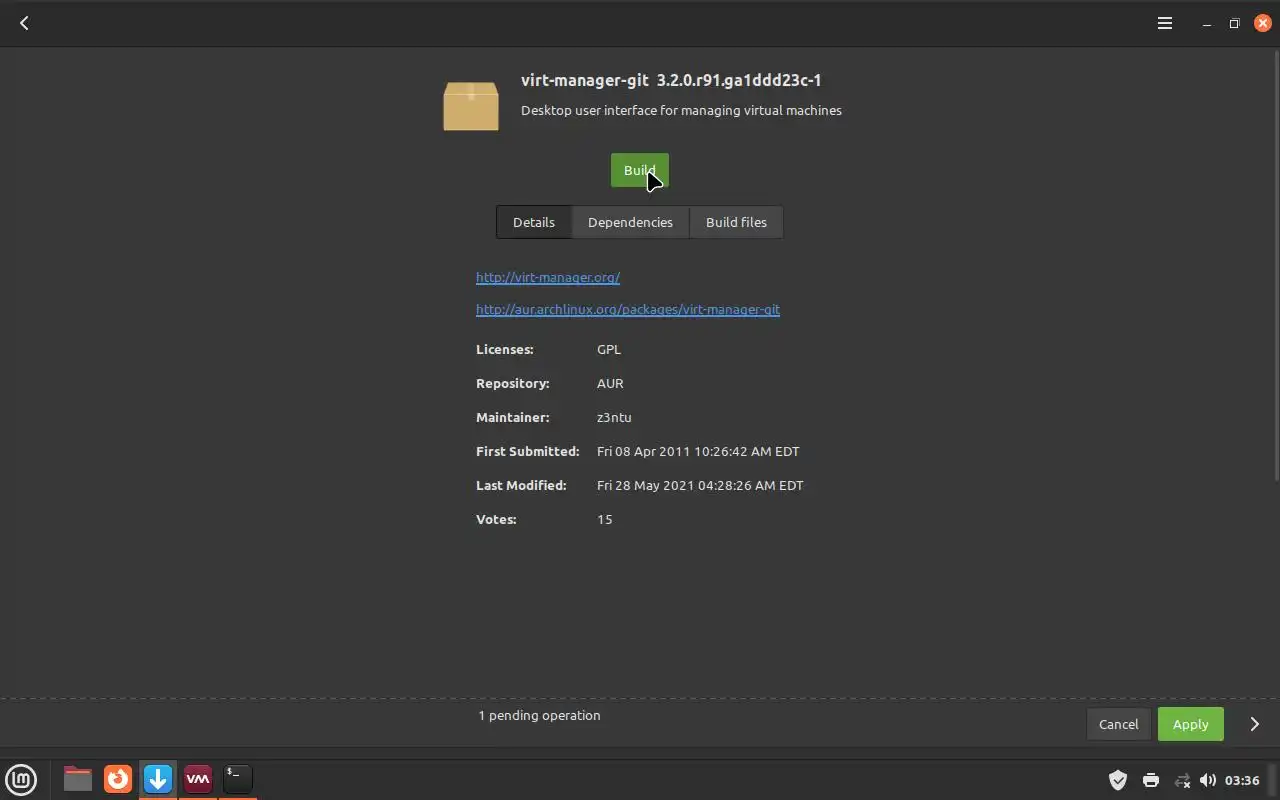
Task: Click the Last Modified date value
Action: (x=700, y=485)
